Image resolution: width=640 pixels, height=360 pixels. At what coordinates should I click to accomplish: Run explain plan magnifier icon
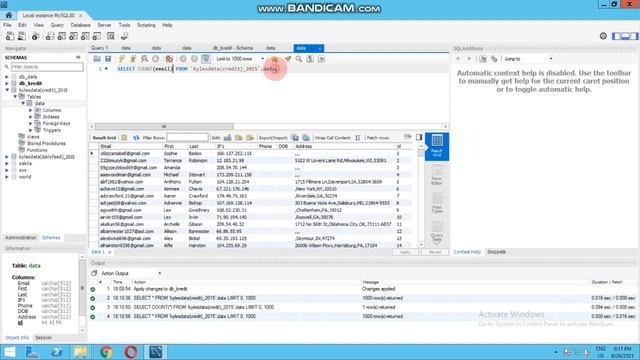[144, 59]
